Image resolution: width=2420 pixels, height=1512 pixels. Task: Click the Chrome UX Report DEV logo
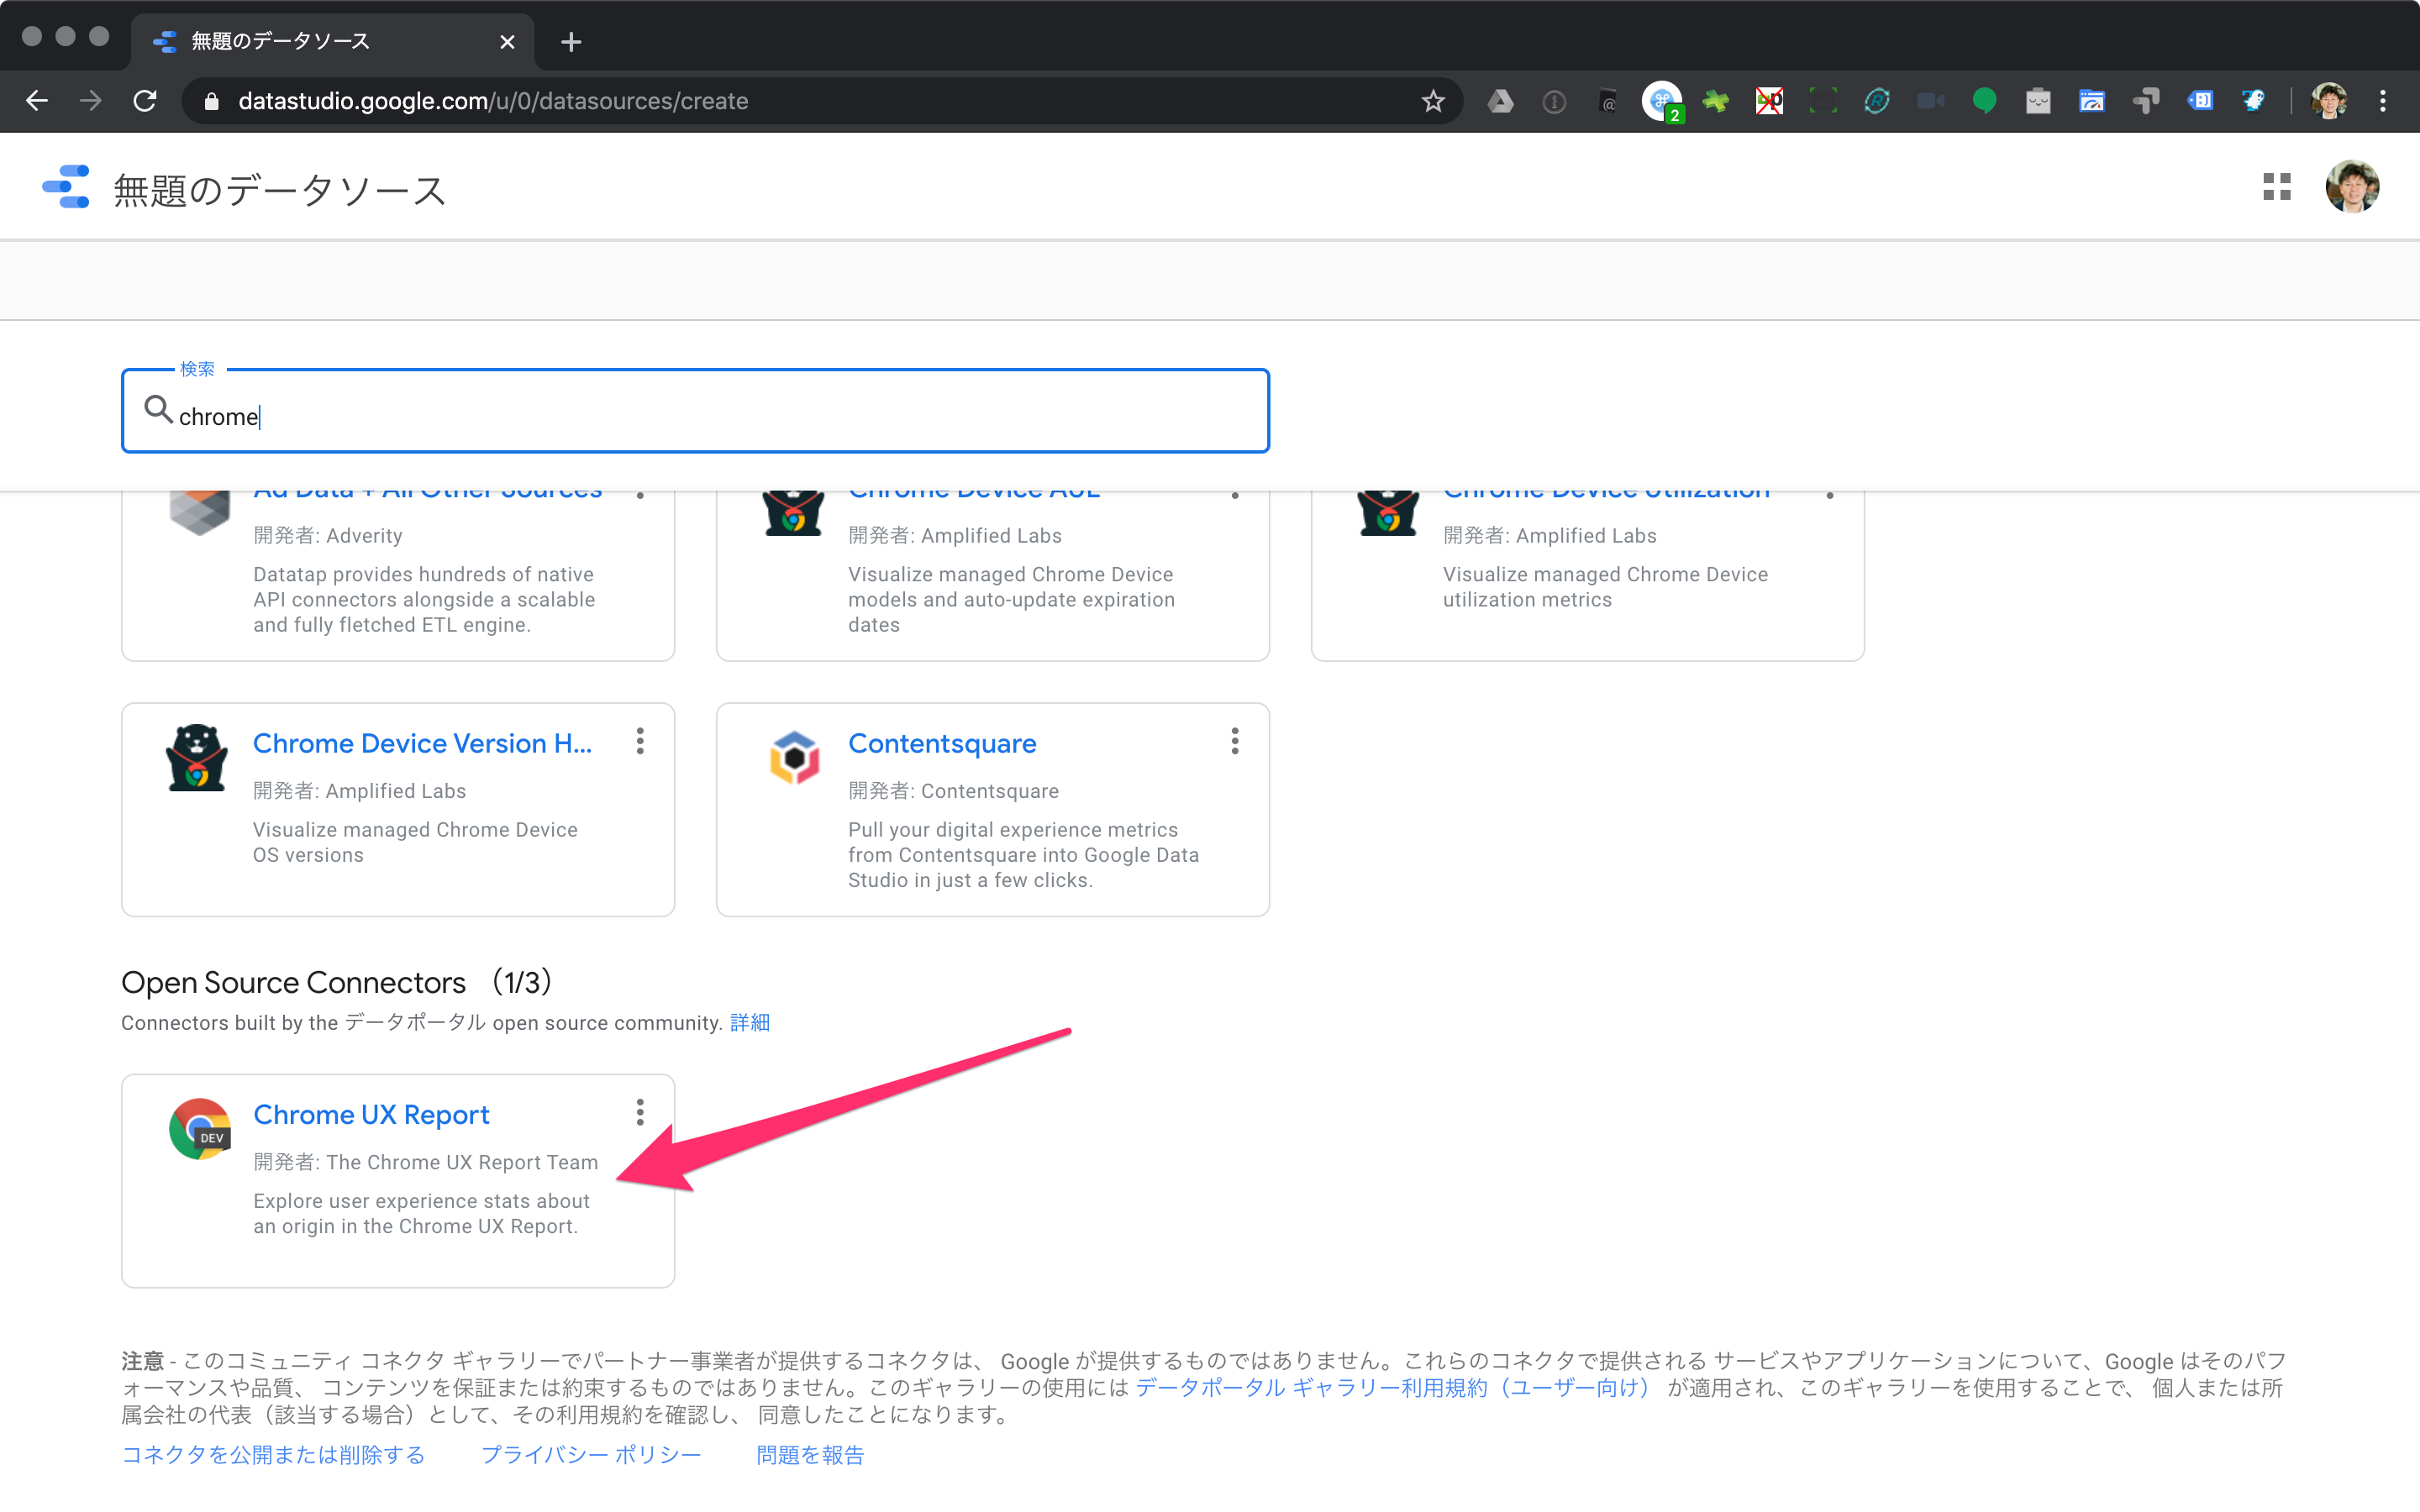point(200,1128)
